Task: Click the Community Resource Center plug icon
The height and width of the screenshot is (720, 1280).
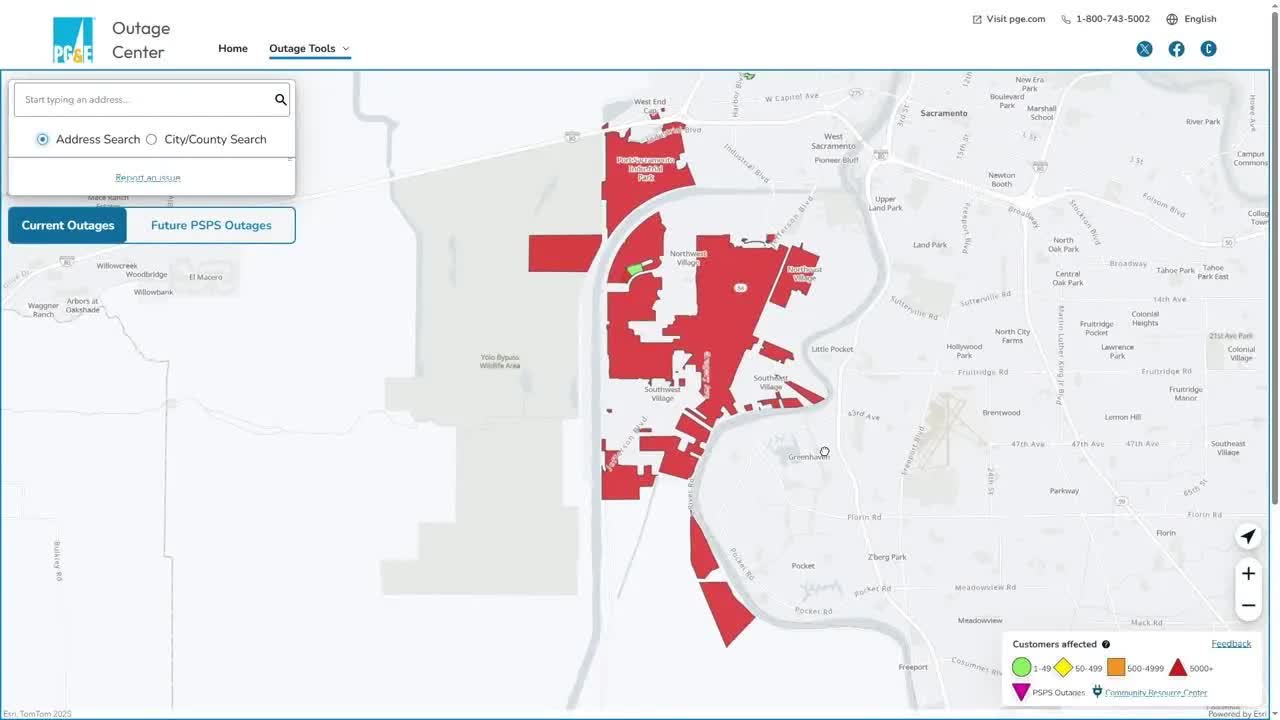Action: [x=1097, y=691]
